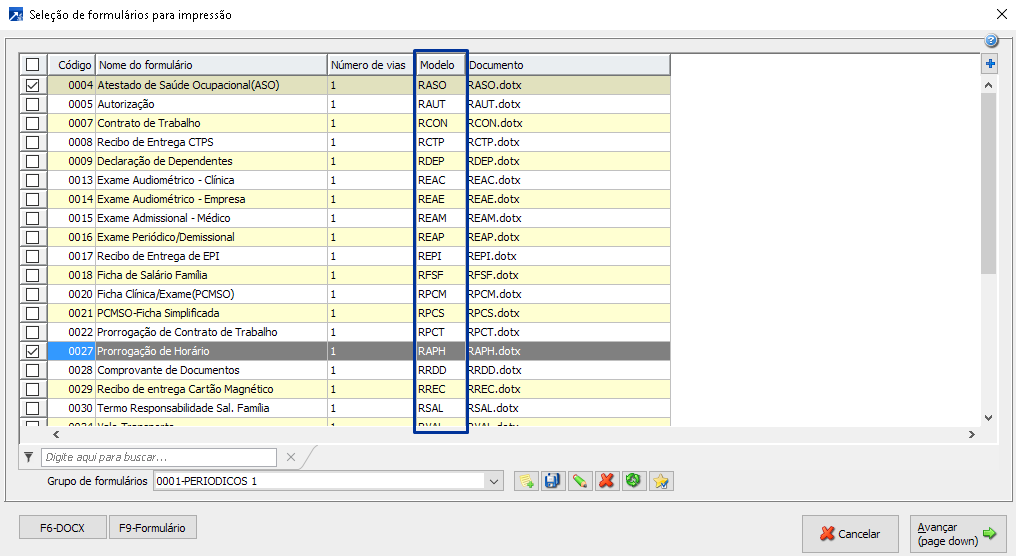Click the blue help question mark icon
The image size is (1016, 556).
pyautogui.click(x=991, y=41)
